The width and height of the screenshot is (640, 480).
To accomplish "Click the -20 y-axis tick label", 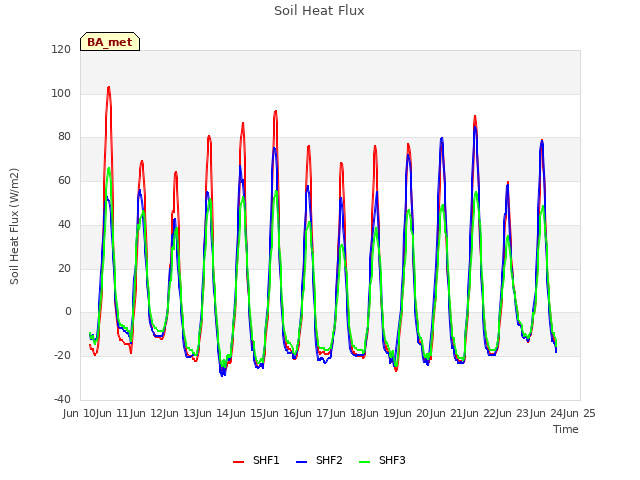I will (x=62, y=356).
